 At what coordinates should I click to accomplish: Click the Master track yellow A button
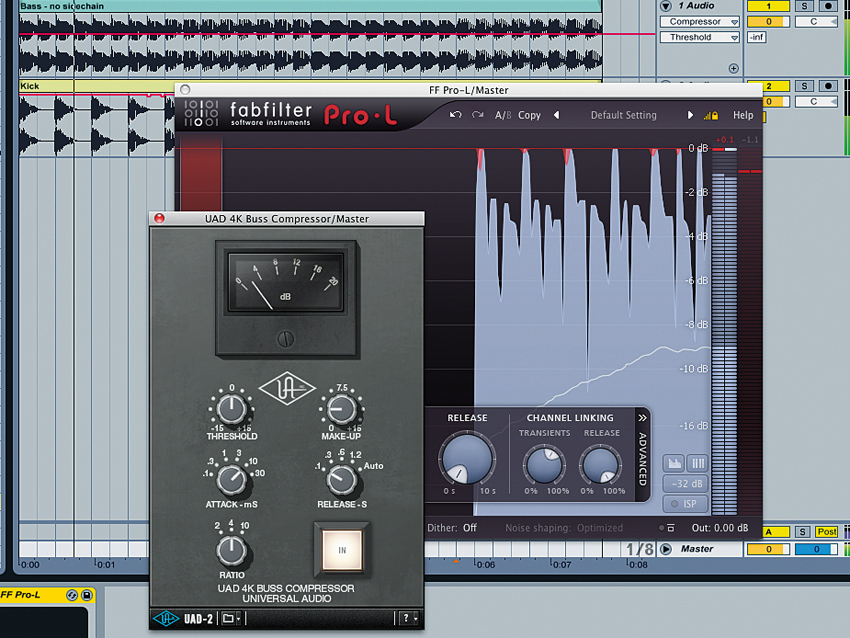click(776, 532)
